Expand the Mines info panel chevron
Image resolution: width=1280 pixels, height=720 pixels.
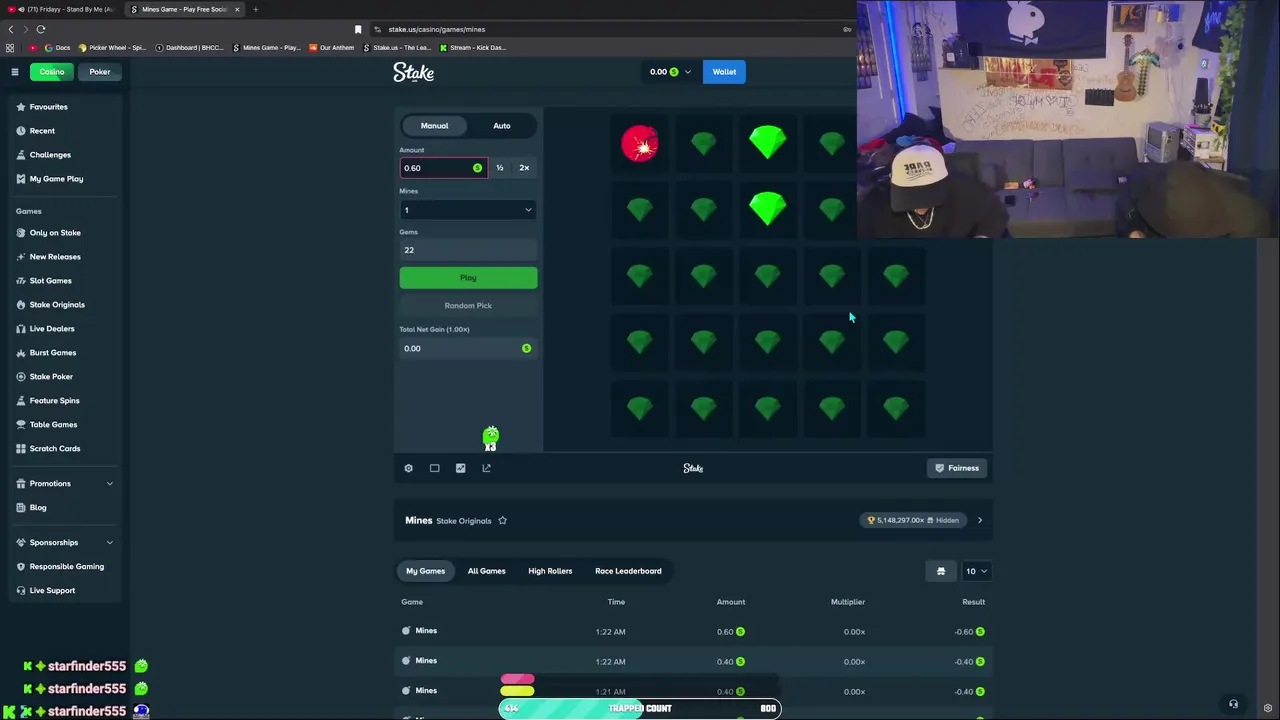(x=980, y=520)
